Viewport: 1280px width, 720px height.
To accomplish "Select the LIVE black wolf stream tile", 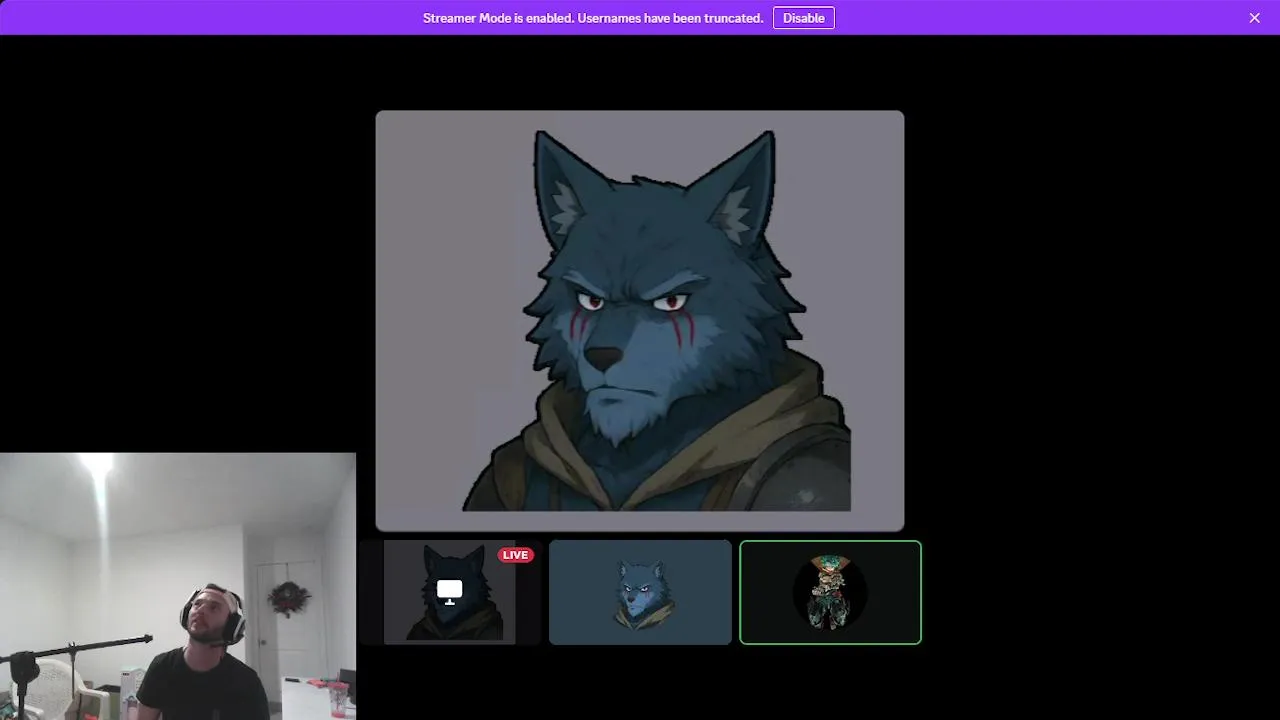I will pyautogui.click(x=450, y=592).
